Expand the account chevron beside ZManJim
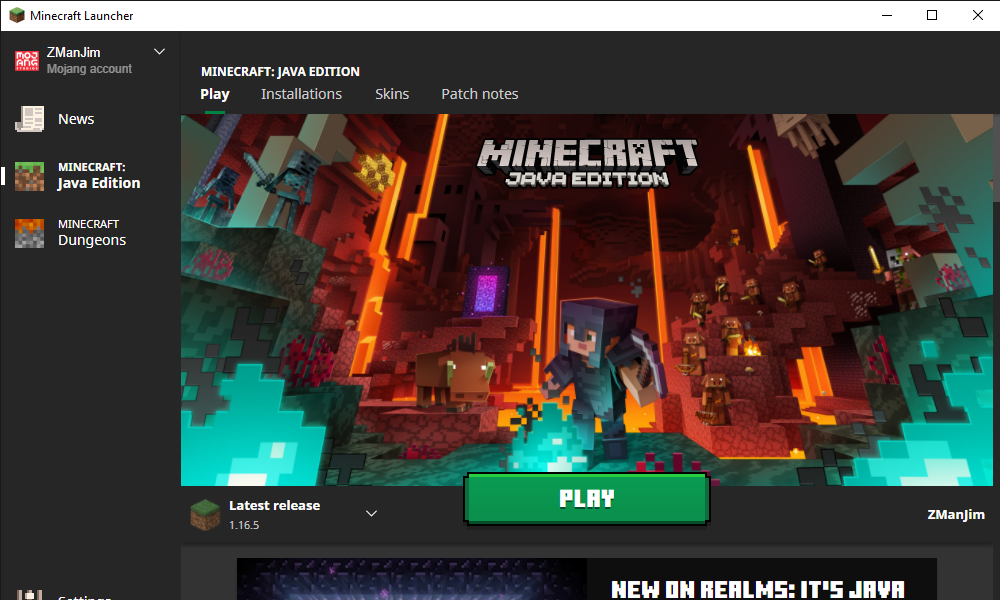1000x600 pixels. coord(159,52)
